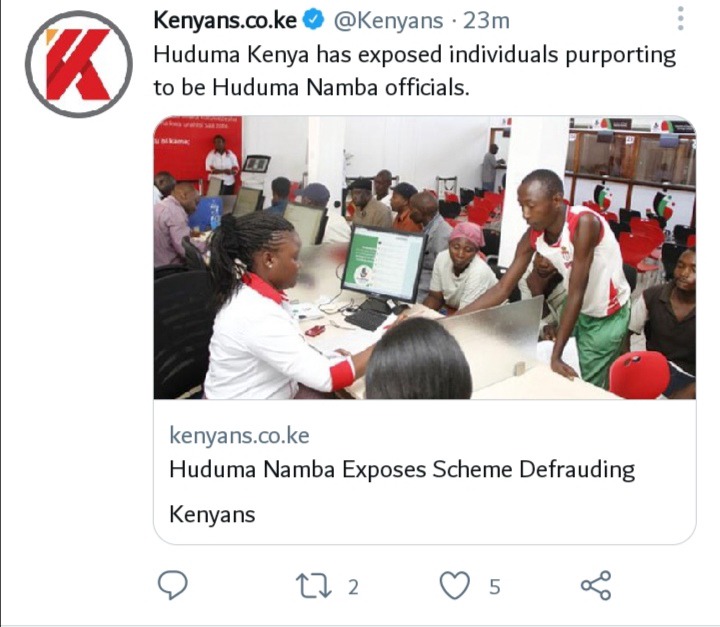The image size is (720, 627).
Task: Open the reply comment bubble icon
Action: (172, 585)
